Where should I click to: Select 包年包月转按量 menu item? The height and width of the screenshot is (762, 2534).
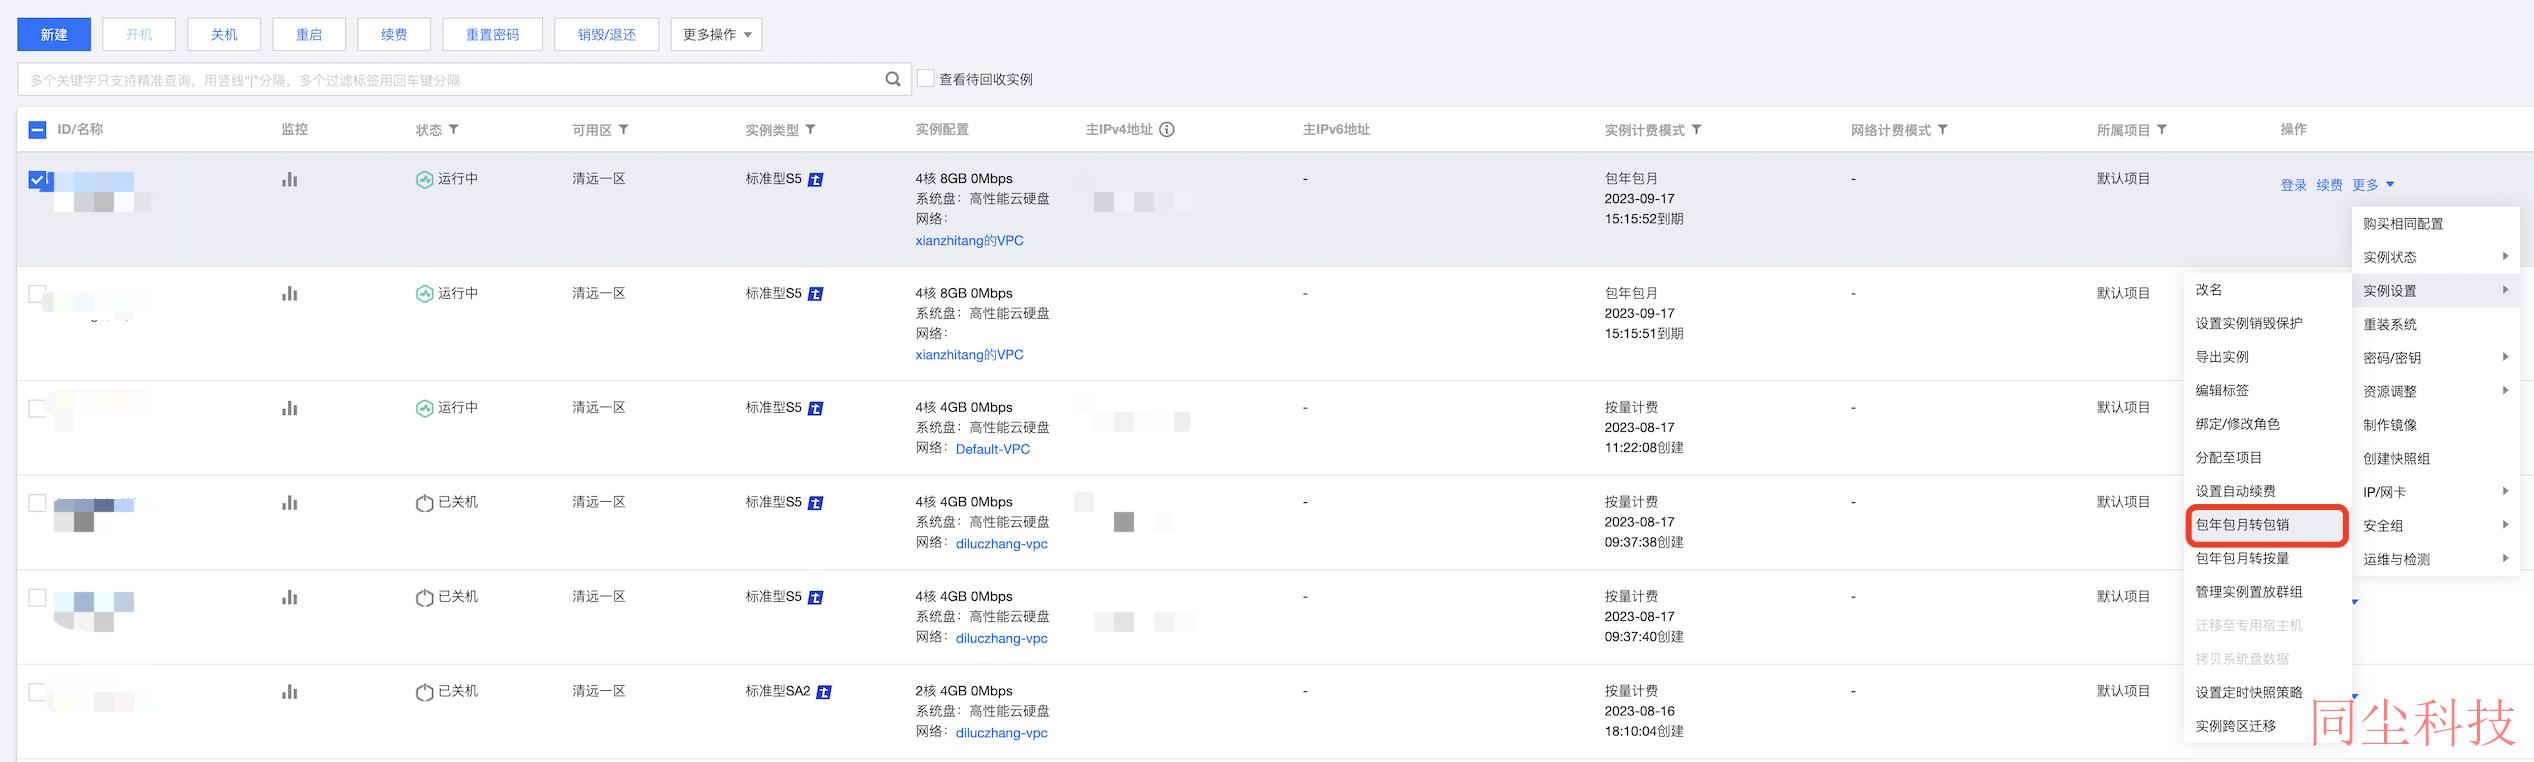click(x=2267, y=558)
